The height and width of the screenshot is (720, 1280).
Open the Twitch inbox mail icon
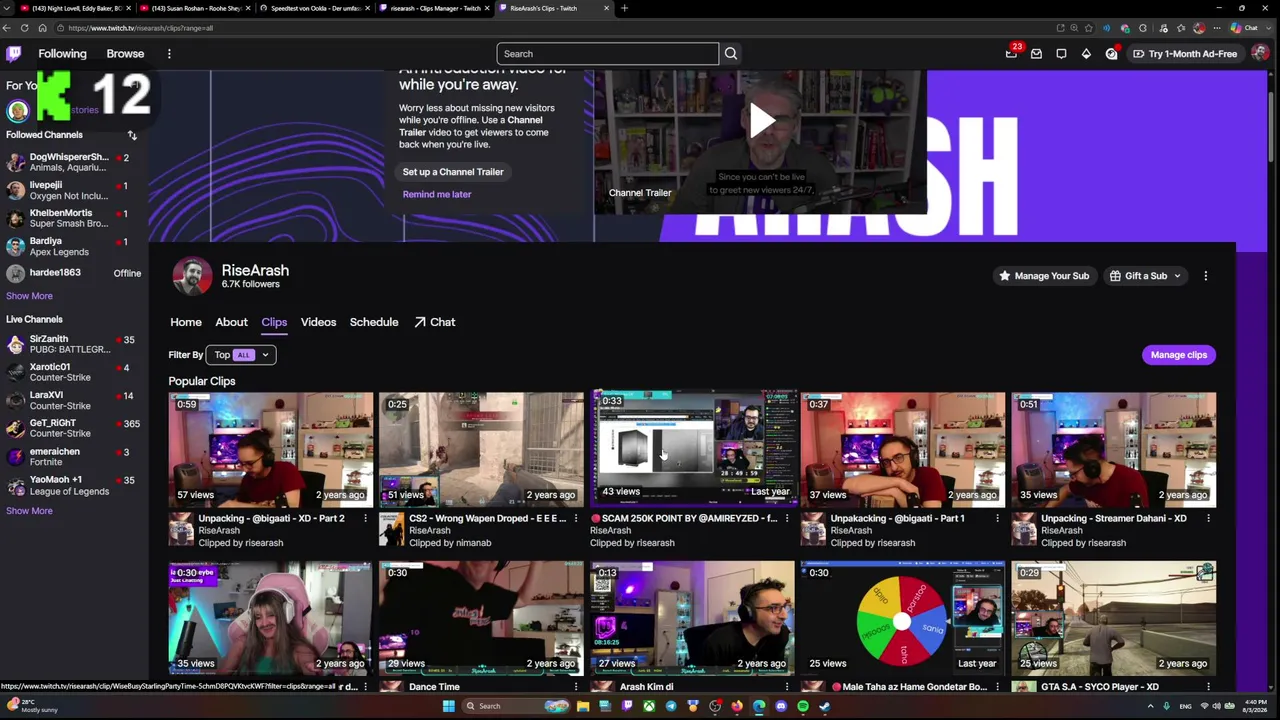click(1036, 54)
